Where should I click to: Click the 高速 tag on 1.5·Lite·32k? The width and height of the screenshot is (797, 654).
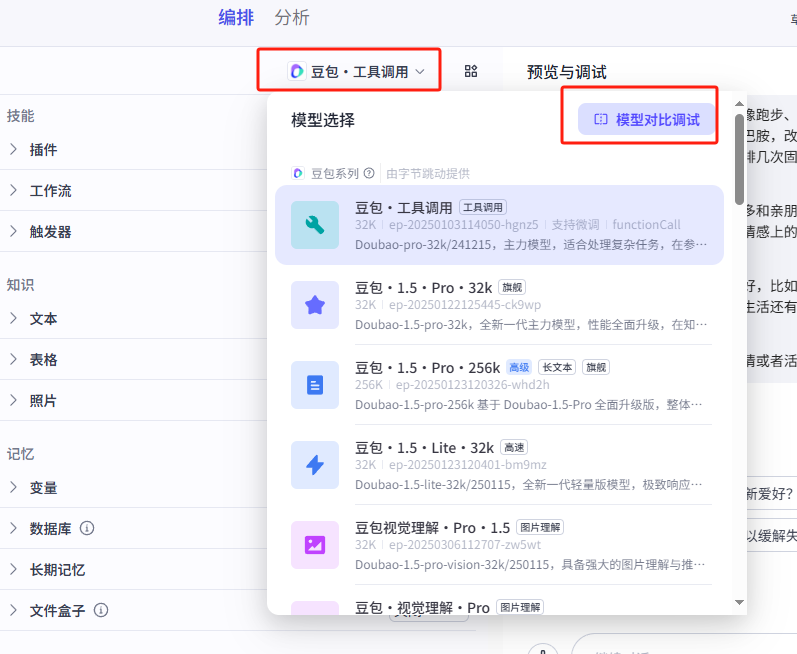[514, 447]
